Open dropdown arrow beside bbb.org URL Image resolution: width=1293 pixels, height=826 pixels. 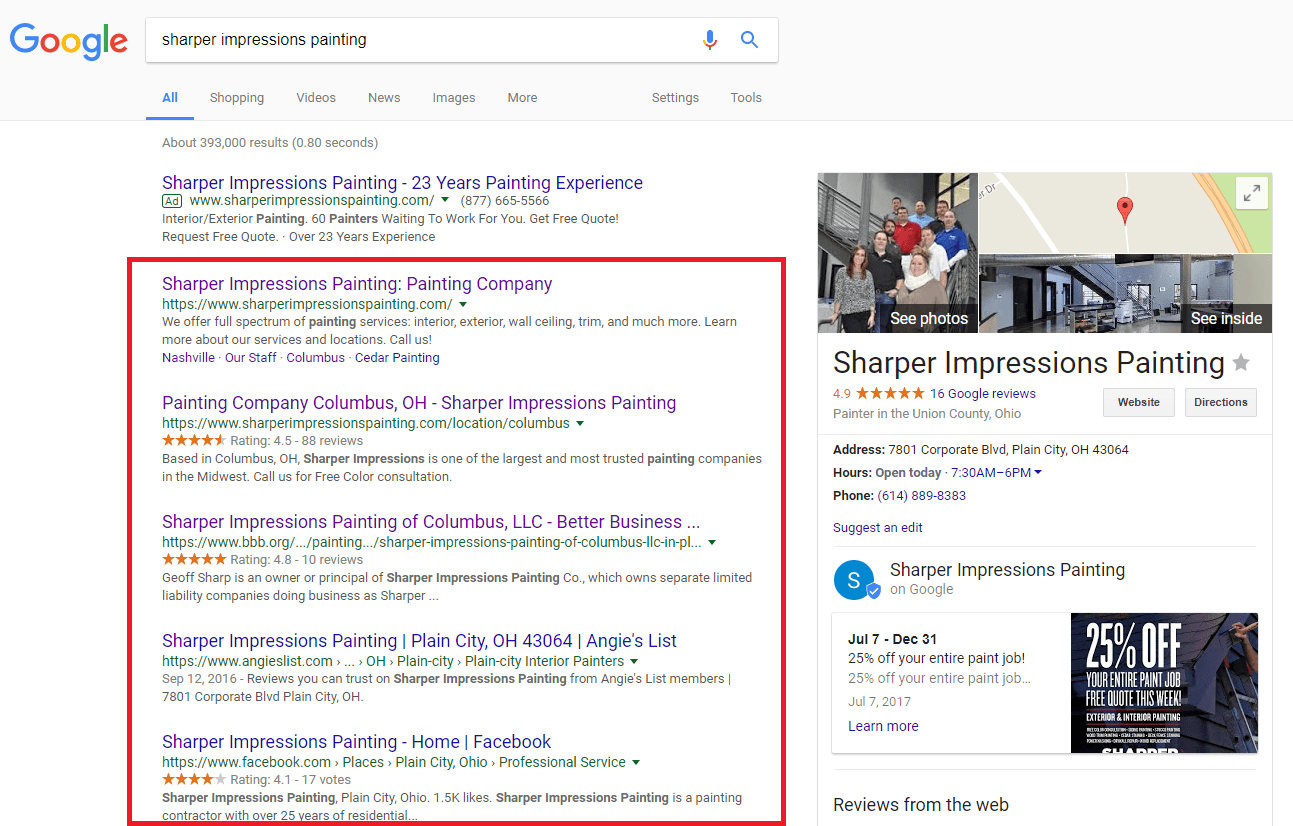(x=712, y=542)
